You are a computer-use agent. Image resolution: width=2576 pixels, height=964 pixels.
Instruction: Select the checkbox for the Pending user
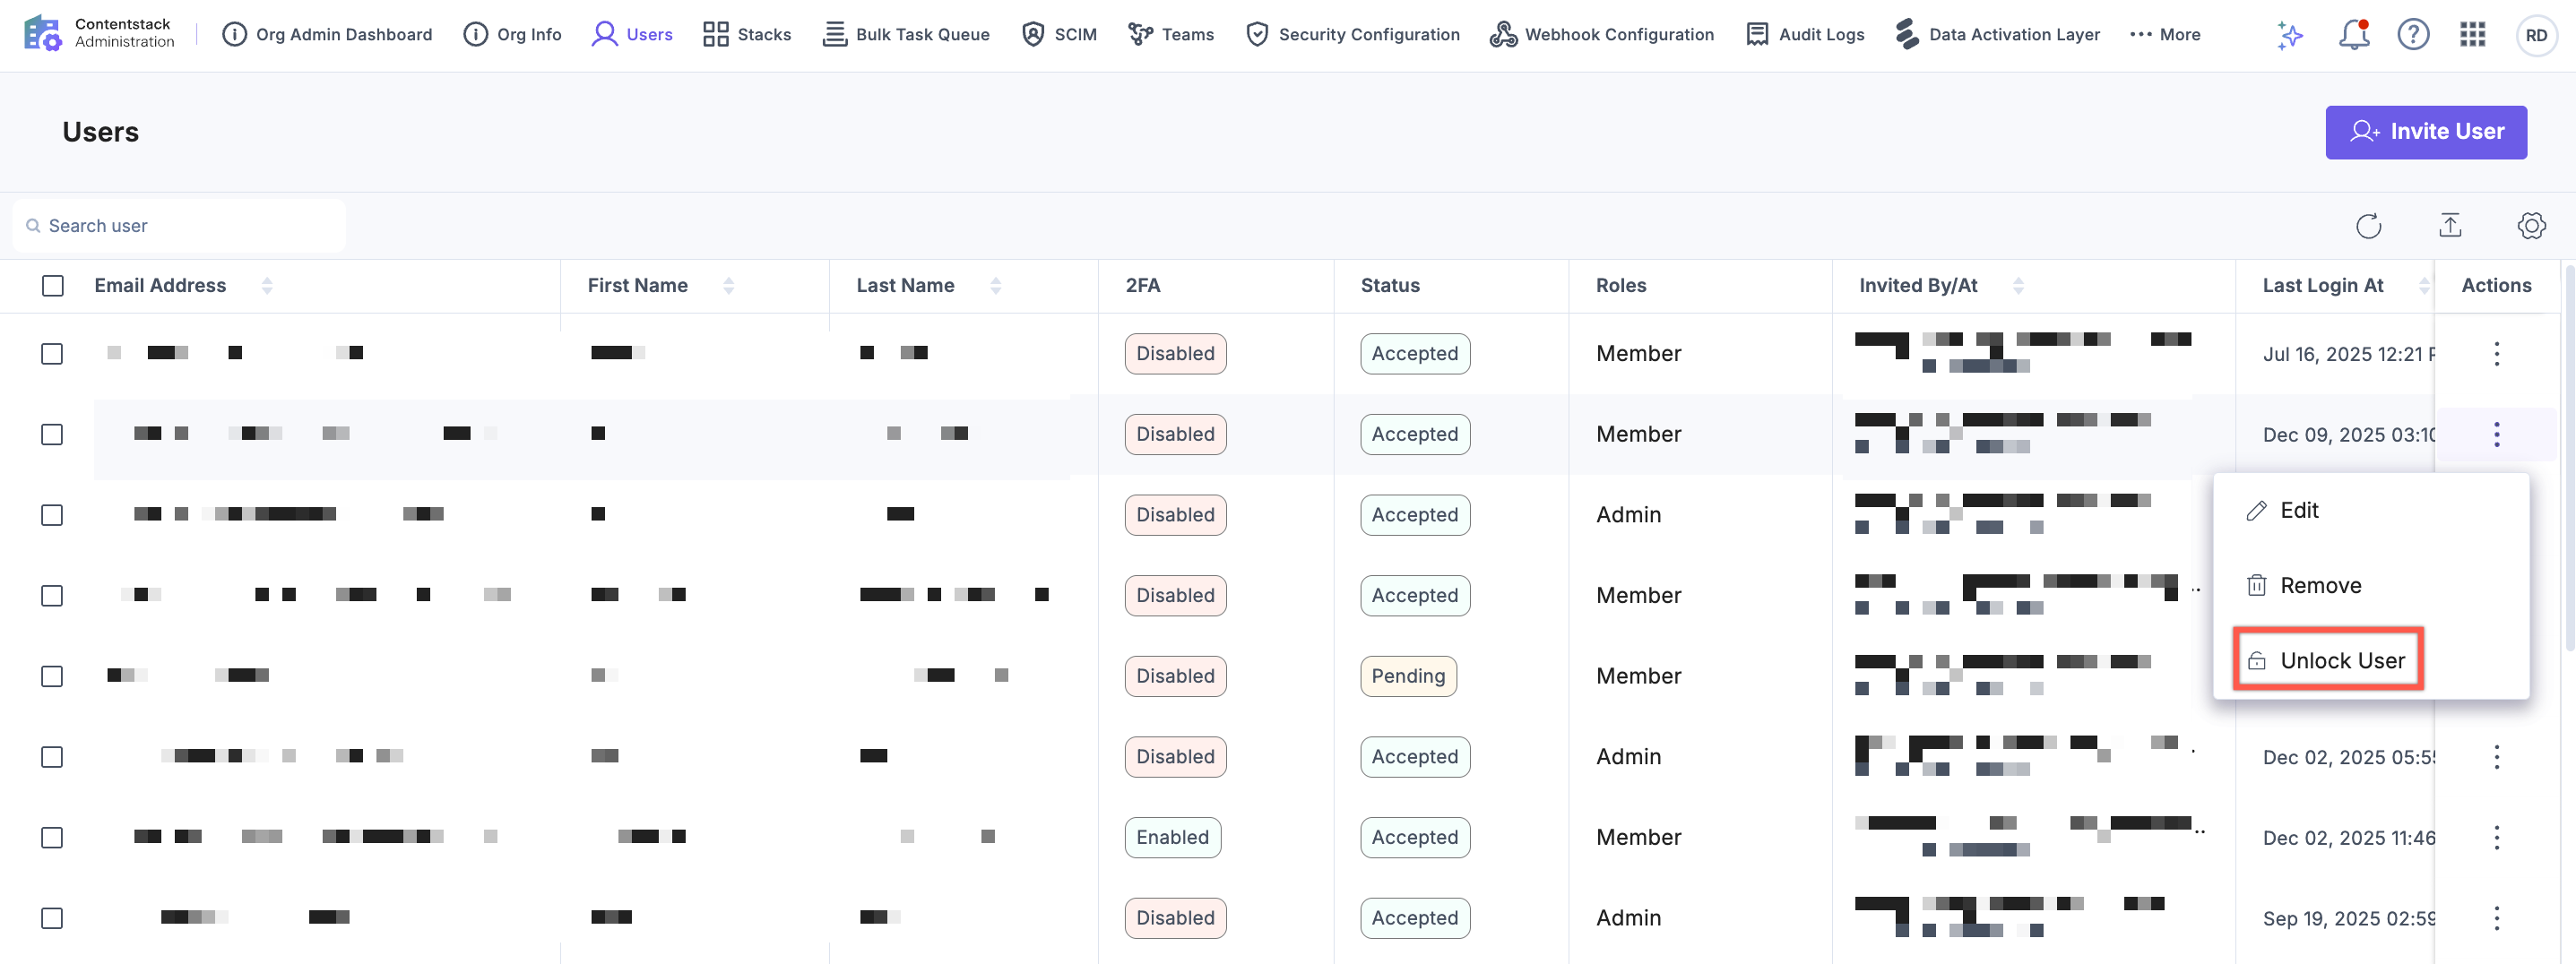pyautogui.click(x=52, y=676)
